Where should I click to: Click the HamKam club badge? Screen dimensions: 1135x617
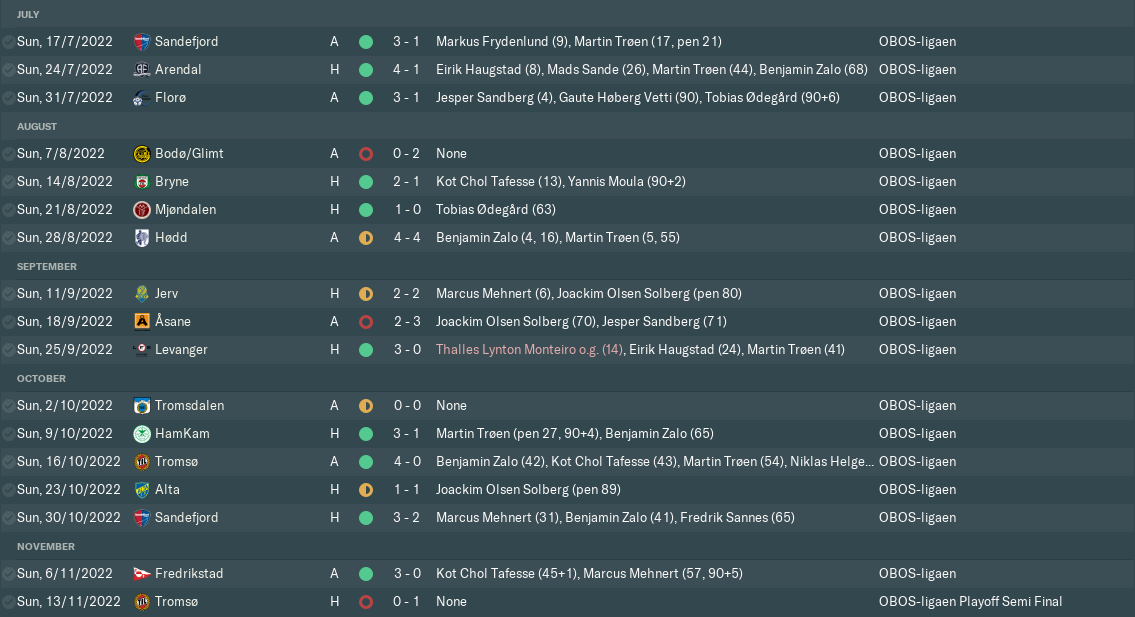point(142,434)
